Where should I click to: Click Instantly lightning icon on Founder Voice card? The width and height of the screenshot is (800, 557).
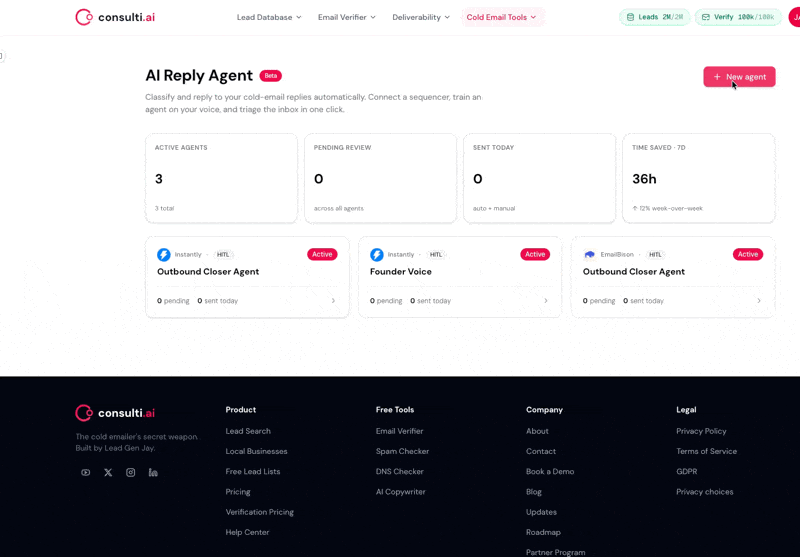coord(377,254)
